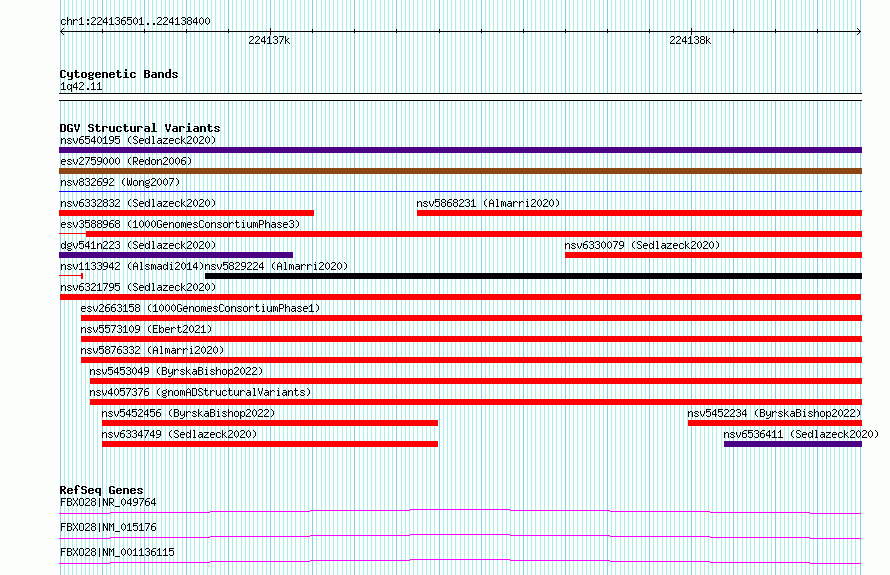Select the FBXO28|NR_049764 transcript label
This screenshot has width=890, height=575.
(108, 502)
